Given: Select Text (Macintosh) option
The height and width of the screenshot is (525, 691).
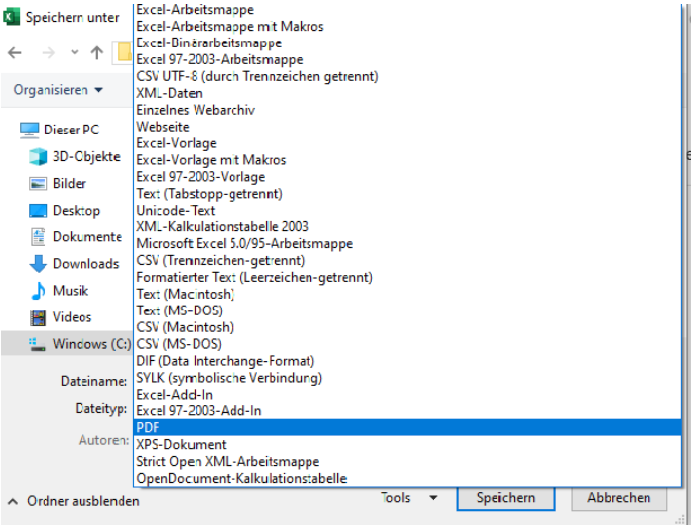Looking at the screenshot, I should tap(407, 294).
